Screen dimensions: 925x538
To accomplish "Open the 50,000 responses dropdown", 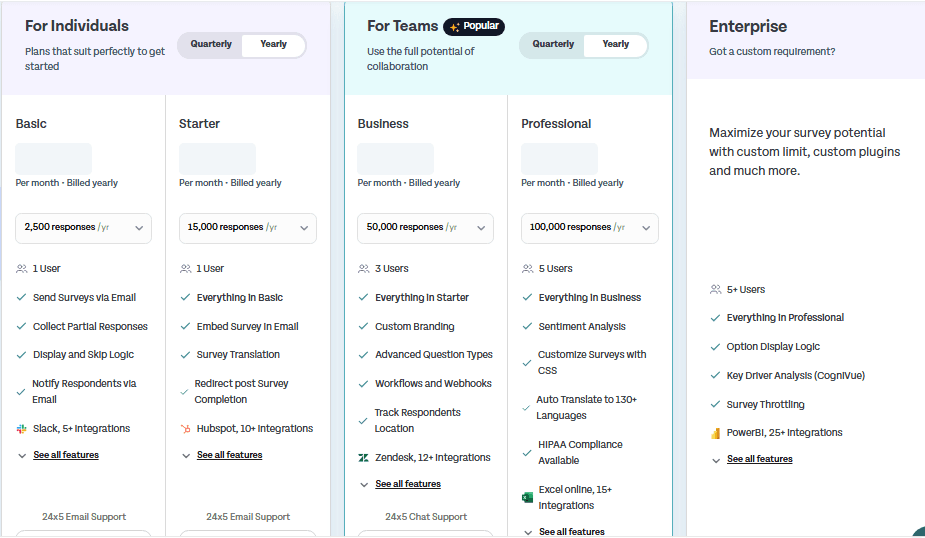I will [x=425, y=228].
